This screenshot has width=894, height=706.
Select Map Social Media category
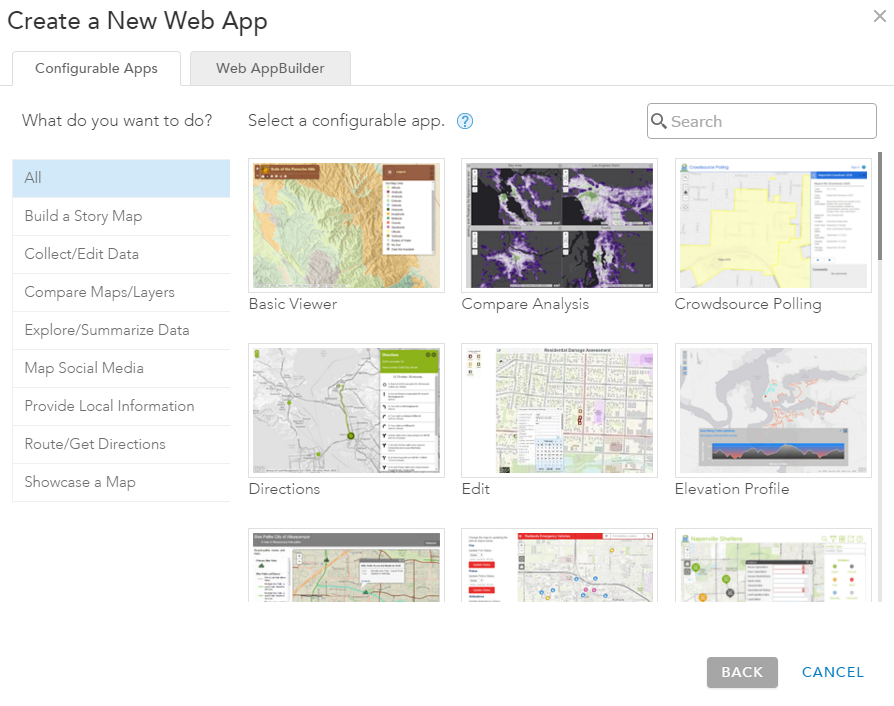(x=121, y=368)
